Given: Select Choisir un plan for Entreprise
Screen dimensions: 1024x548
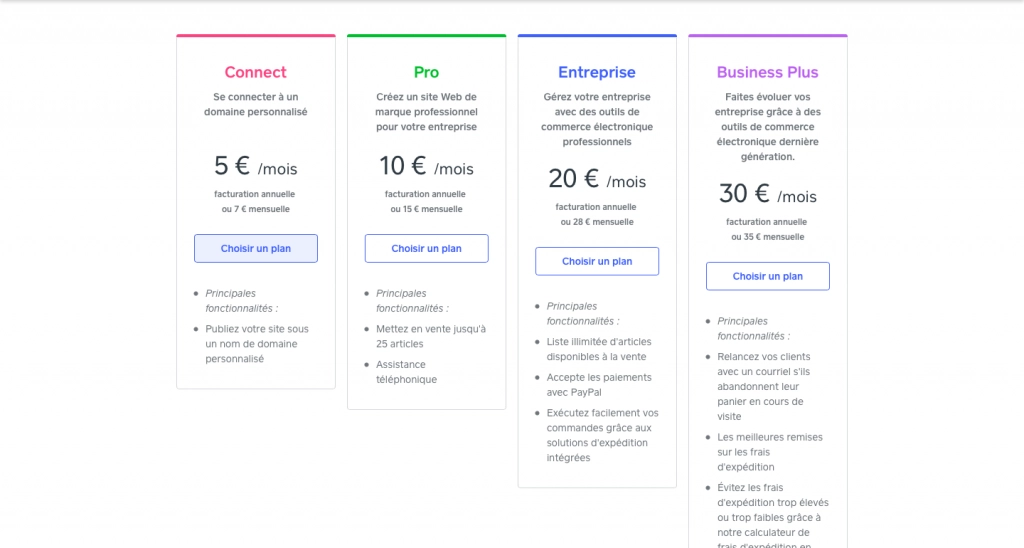Looking at the screenshot, I should 597,261.
